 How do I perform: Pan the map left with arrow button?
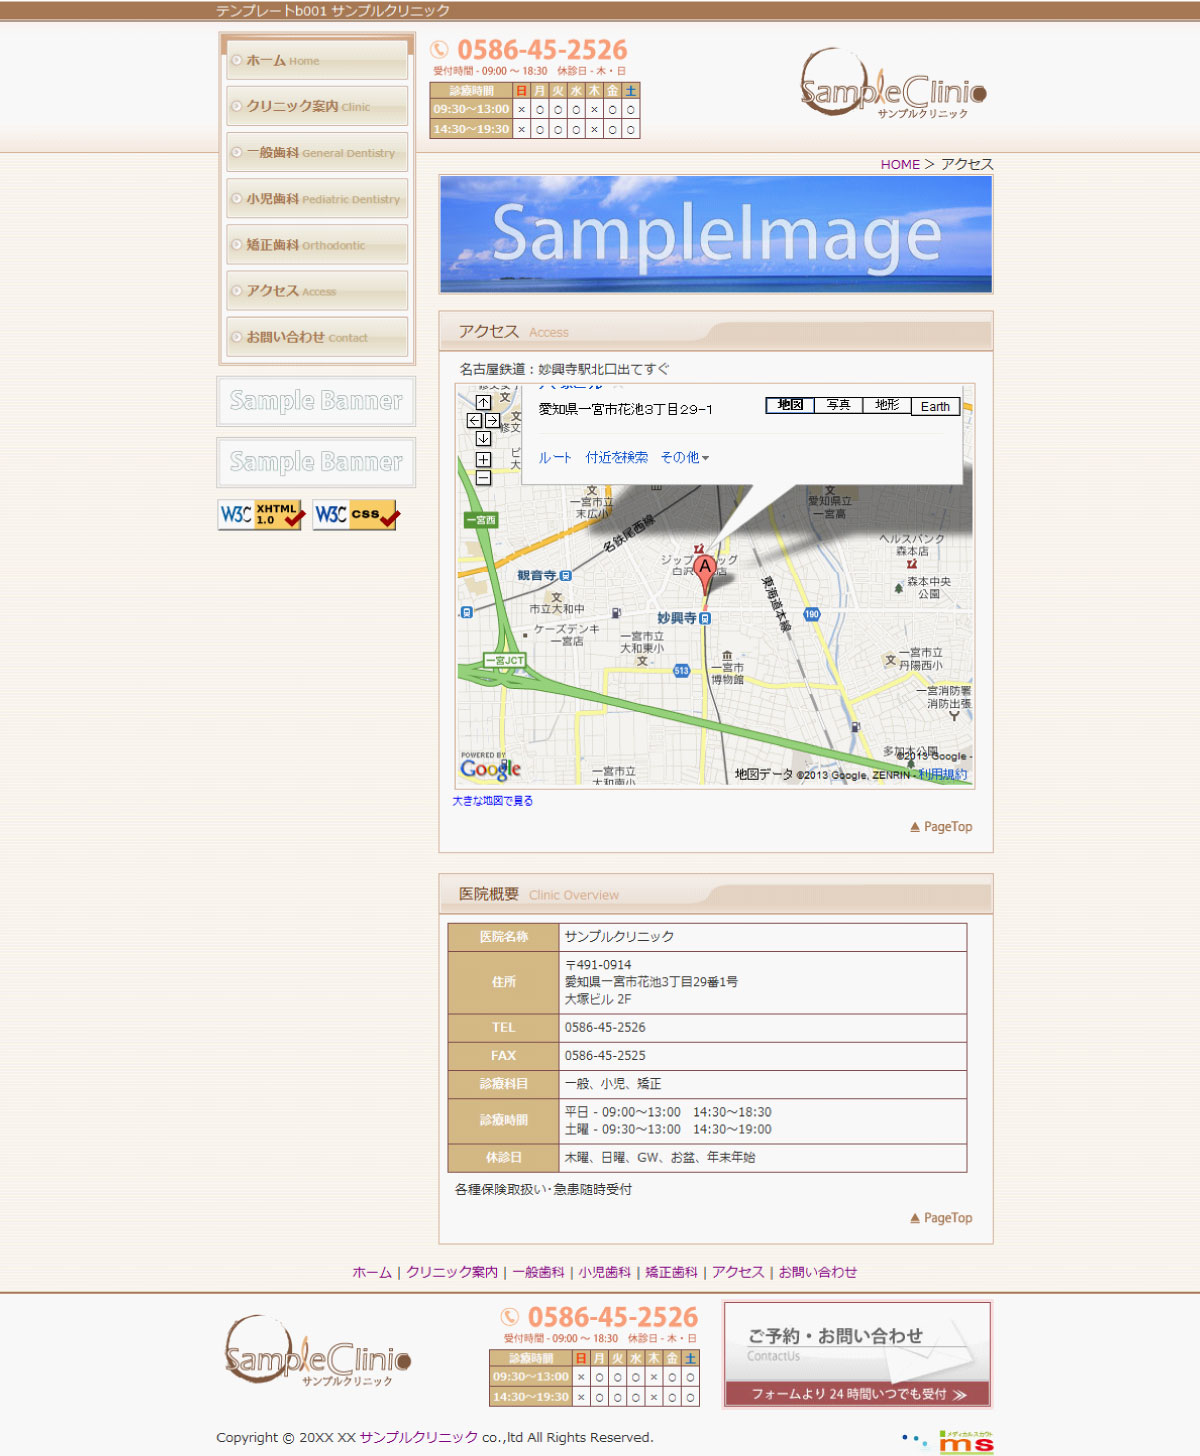(474, 421)
